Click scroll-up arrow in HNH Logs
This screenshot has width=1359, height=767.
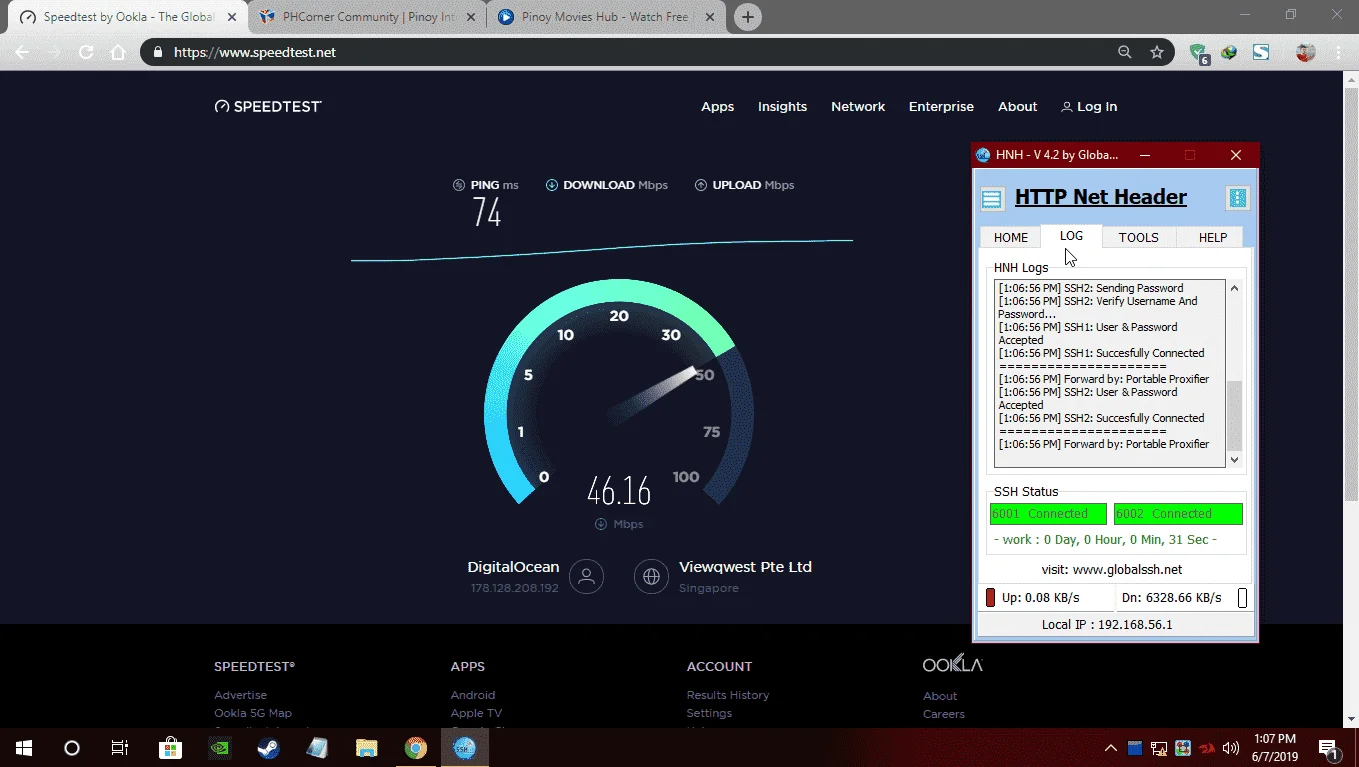[x=1234, y=289]
